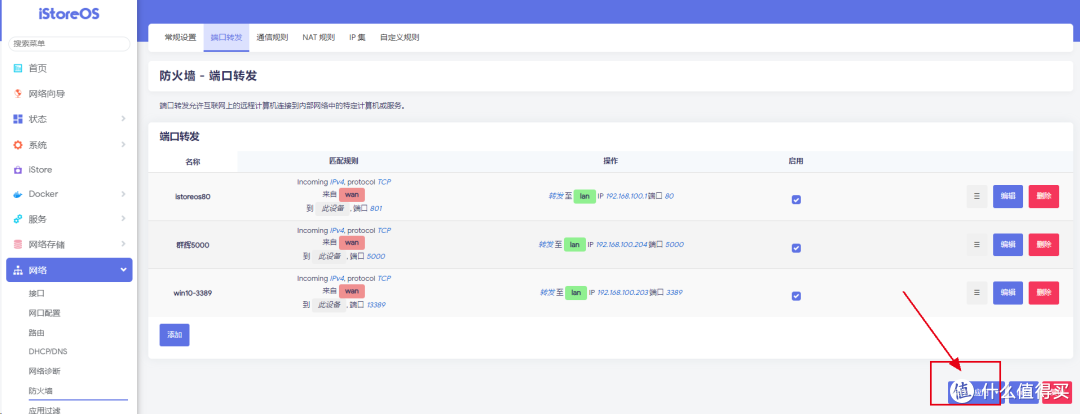Image resolution: width=1080 pixels, height=414 pixels.
Task: Open the 自定义规则 tab
Action: click(399, 37)
